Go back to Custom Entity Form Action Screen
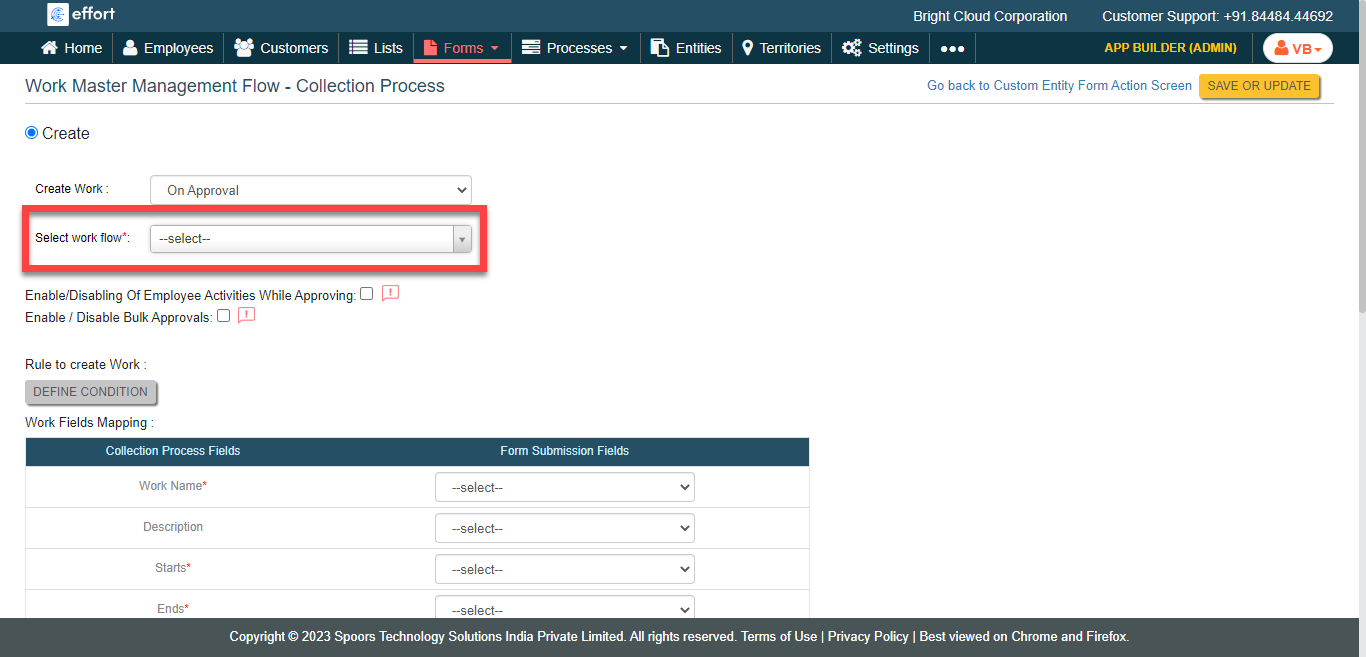Viewport: 1366px width, 657px height. pos(1059,86)
